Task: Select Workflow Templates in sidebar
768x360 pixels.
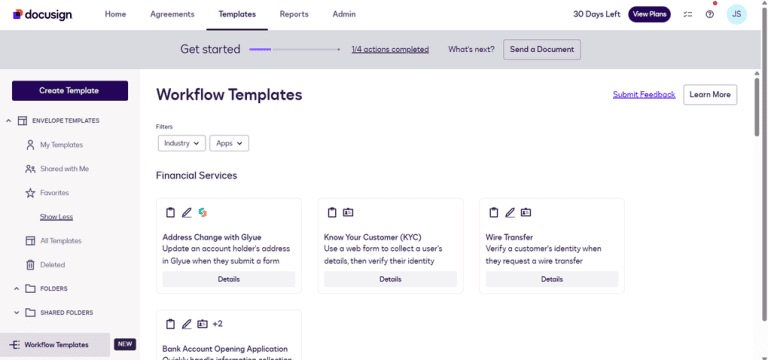Action: pyautogui.click(x=55, y=345)
